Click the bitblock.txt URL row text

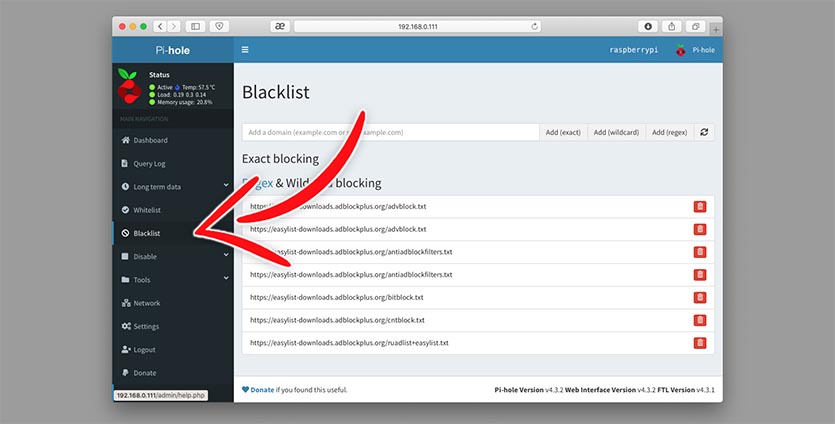tap(337, 297)
